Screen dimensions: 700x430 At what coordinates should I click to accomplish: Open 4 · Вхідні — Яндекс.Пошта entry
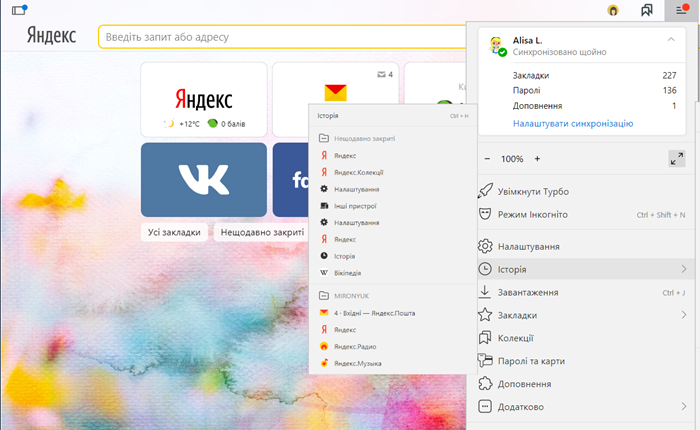(x=393, y=313)
